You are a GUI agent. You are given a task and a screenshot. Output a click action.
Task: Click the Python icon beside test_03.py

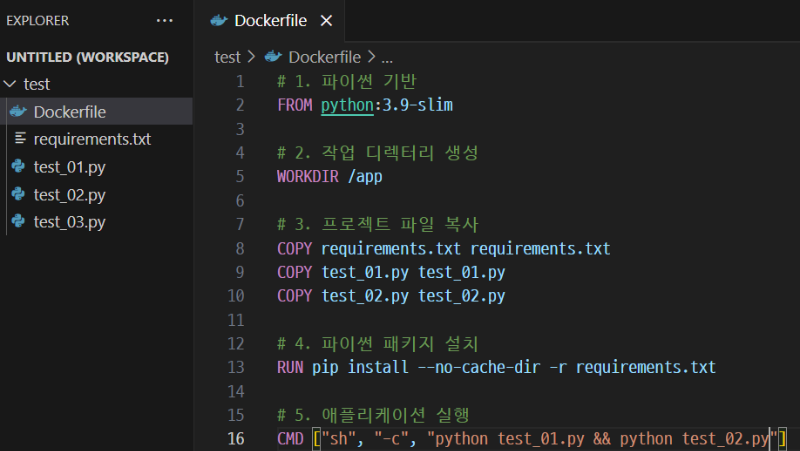point(18,221)
